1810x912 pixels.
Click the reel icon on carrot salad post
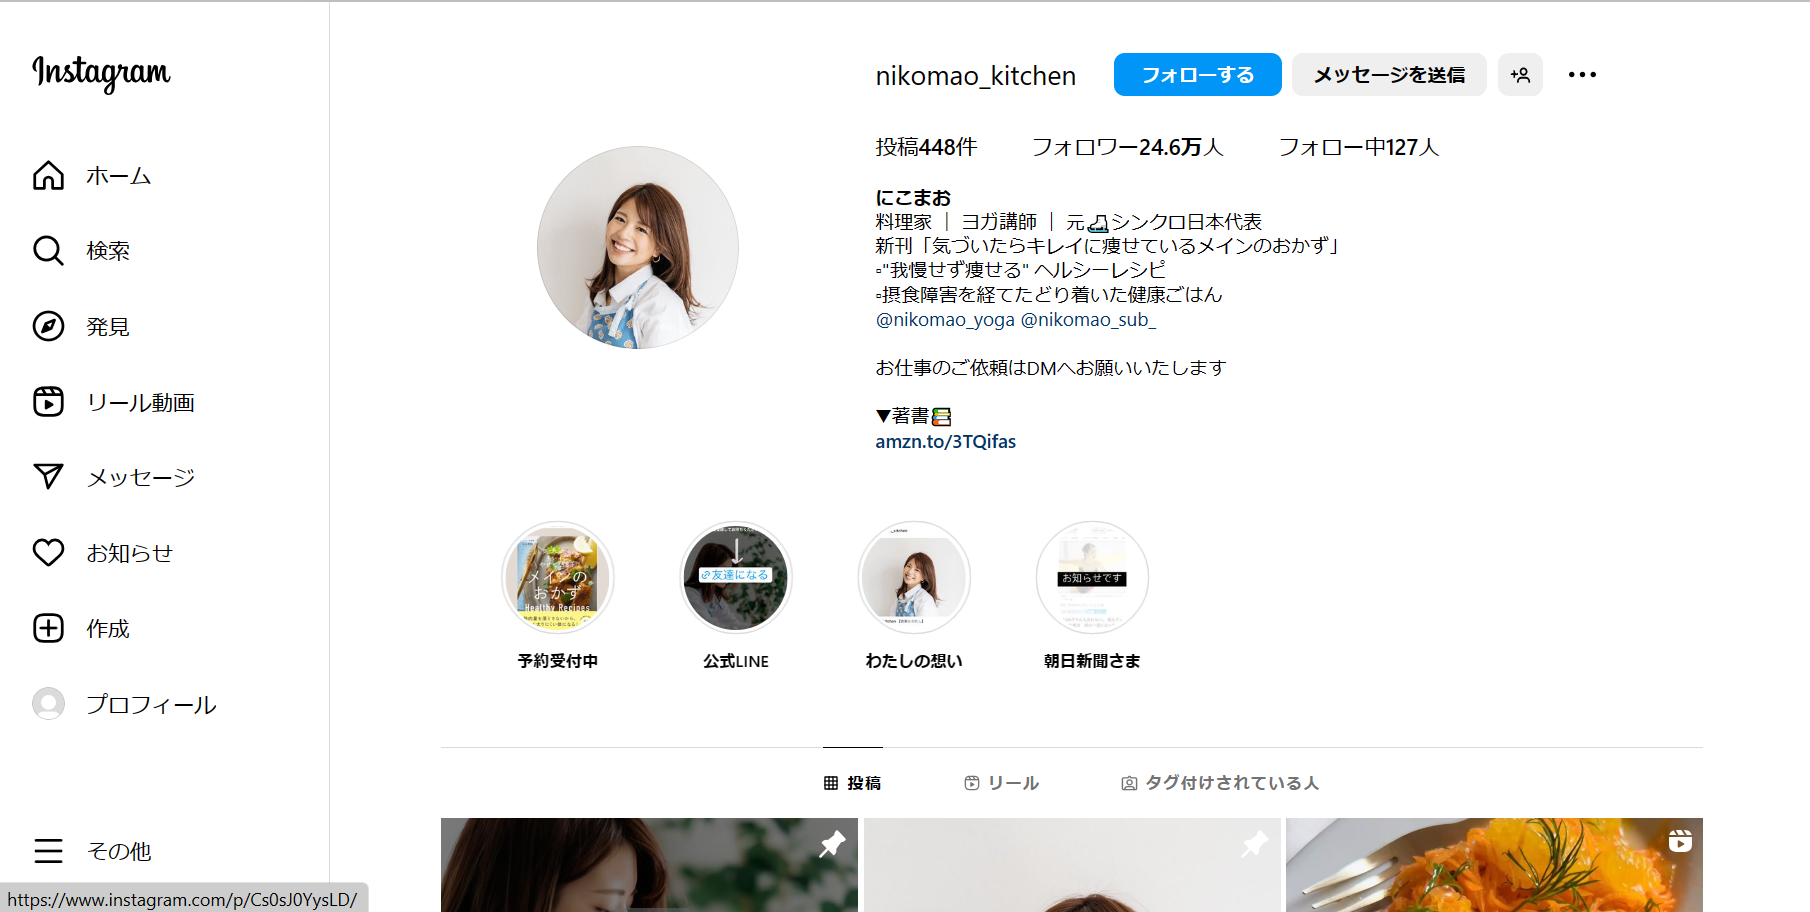click(x=1680, y=841)
